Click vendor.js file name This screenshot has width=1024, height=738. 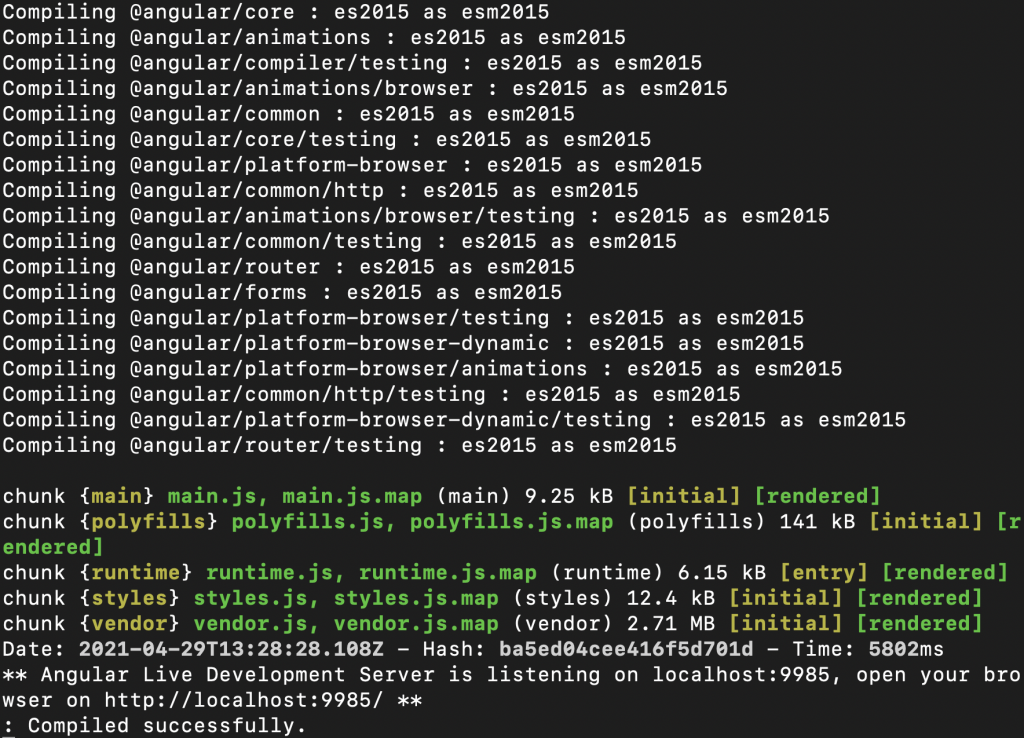250,624
